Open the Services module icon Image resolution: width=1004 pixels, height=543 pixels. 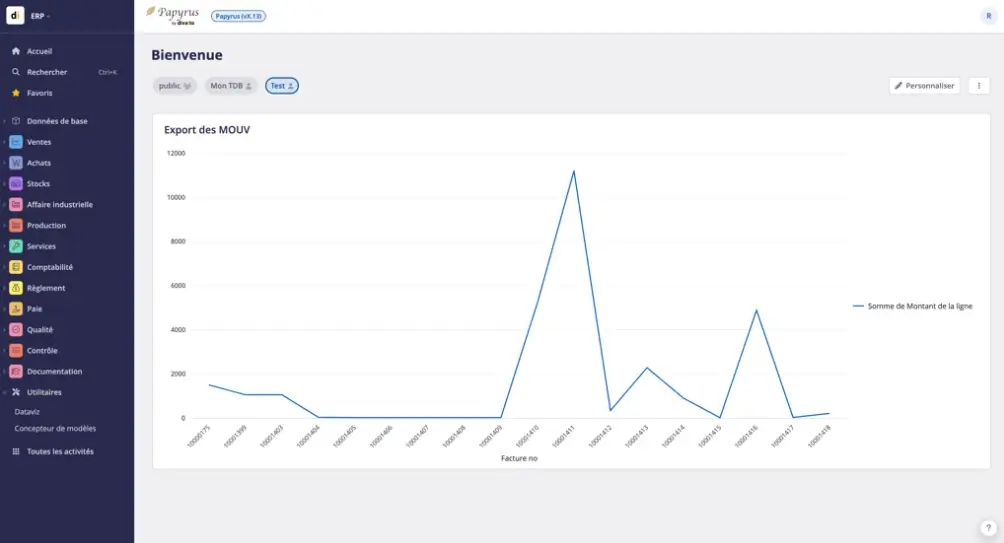tap(16, 247)
